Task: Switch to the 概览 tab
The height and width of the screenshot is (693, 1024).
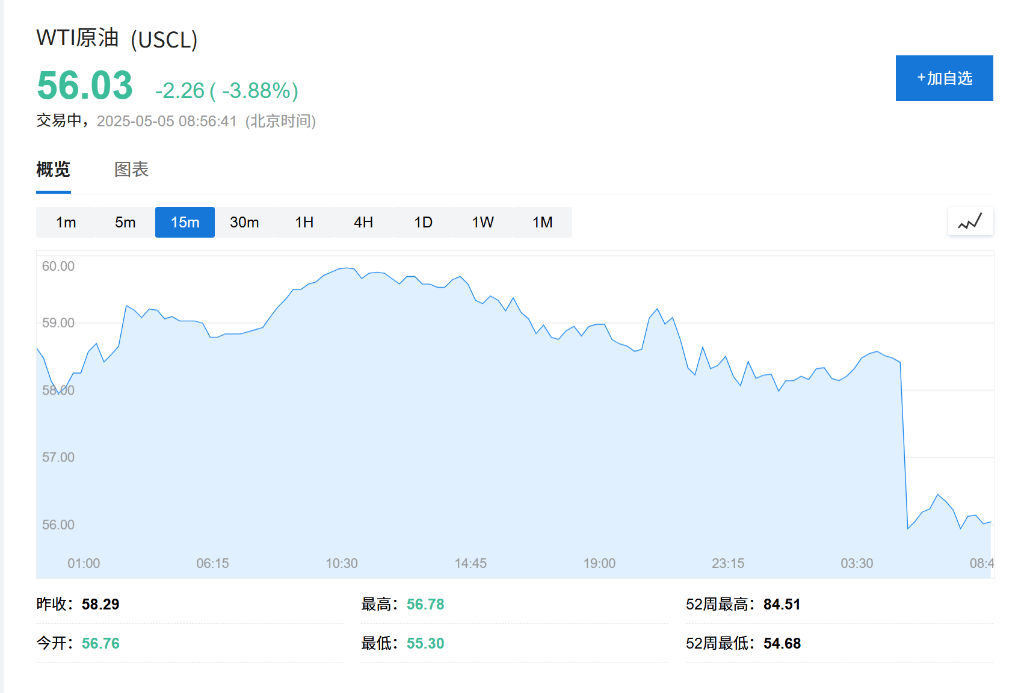Action: [52, 169]
